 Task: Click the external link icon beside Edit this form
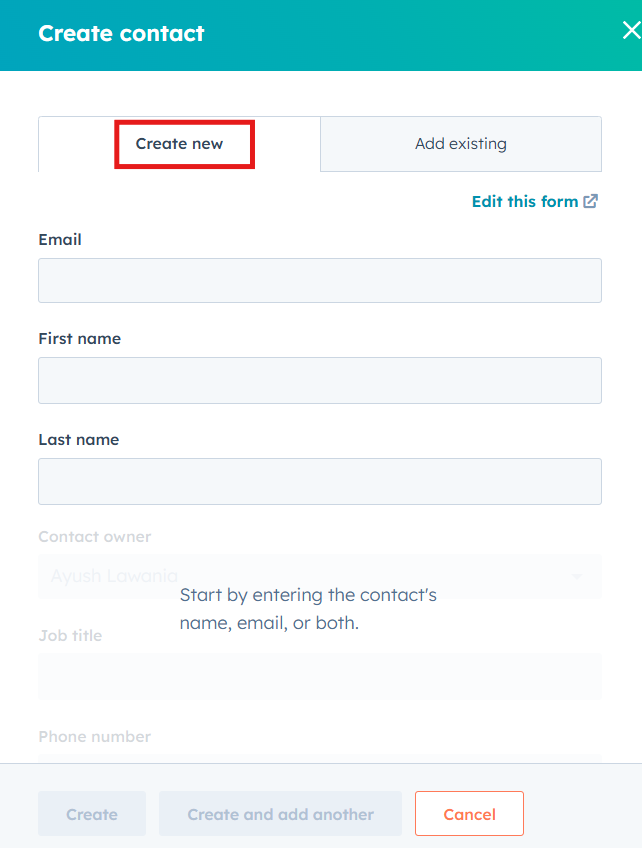tap(591, 201)
